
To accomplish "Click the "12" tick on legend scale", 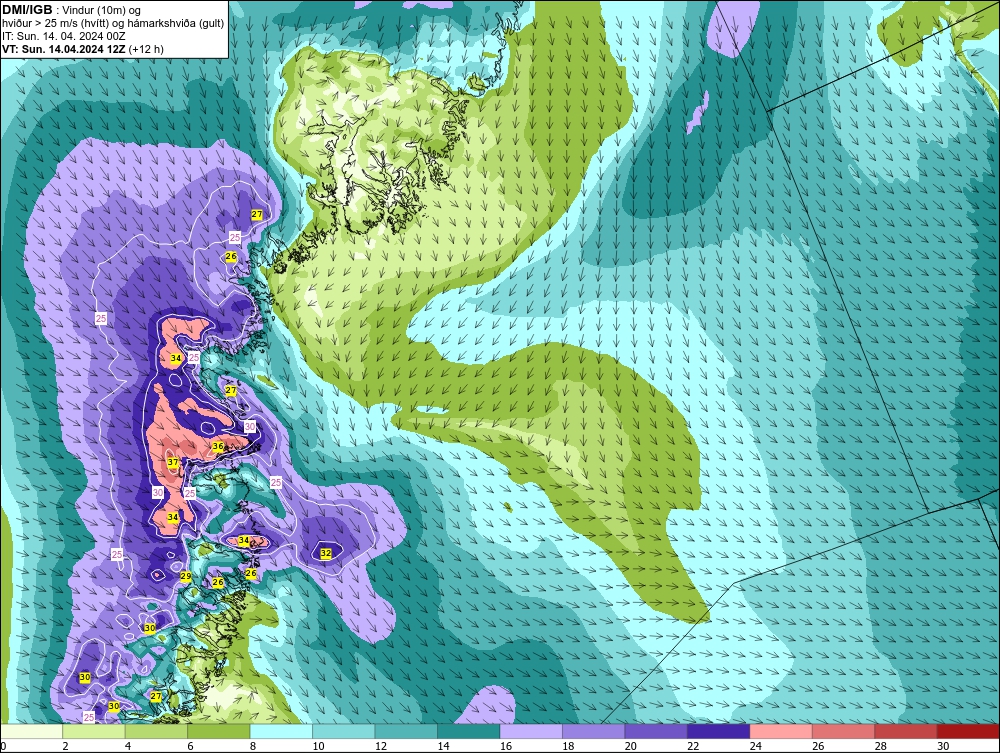I will 381,746.
